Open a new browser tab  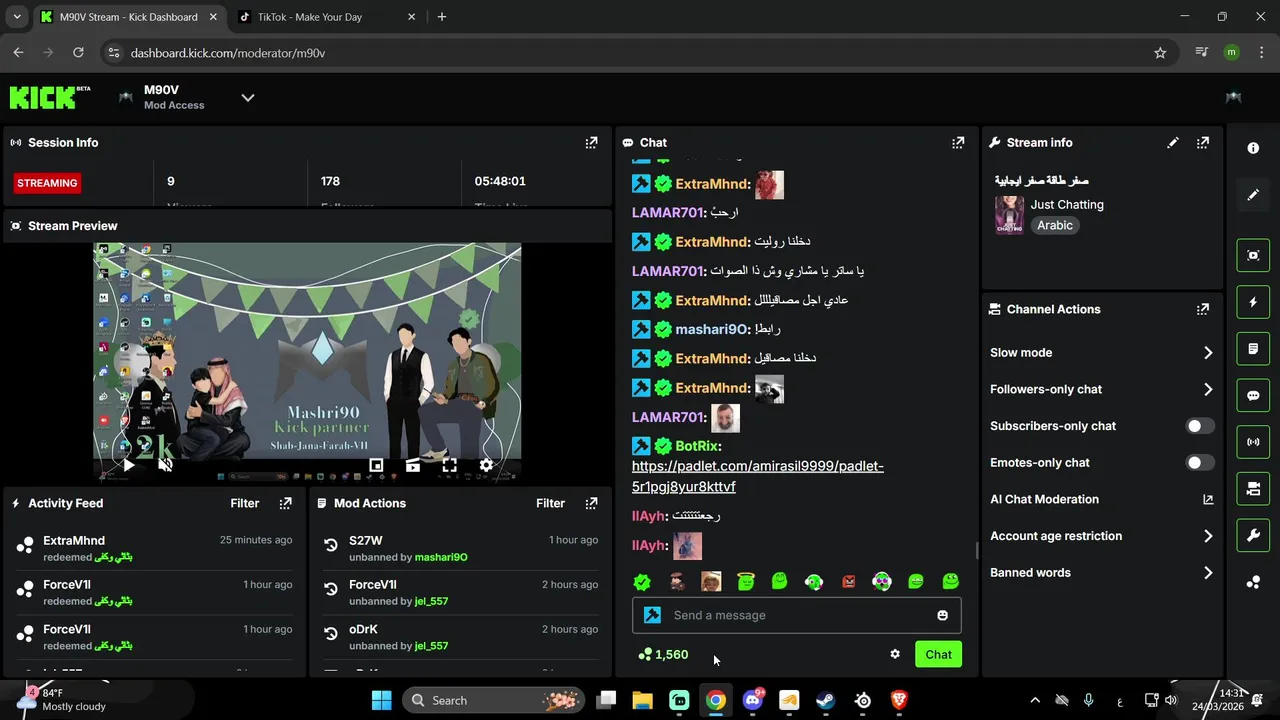[x=442, y=17]
